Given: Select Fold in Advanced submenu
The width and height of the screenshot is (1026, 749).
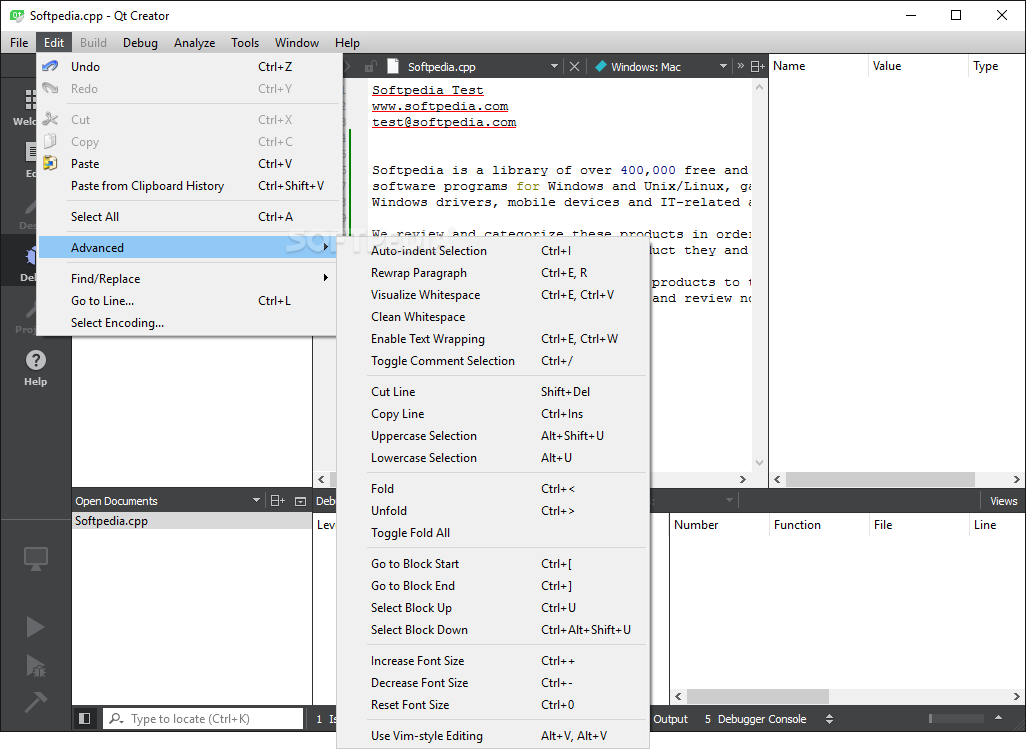Looking at the screenshot, I should click(493, 489).
